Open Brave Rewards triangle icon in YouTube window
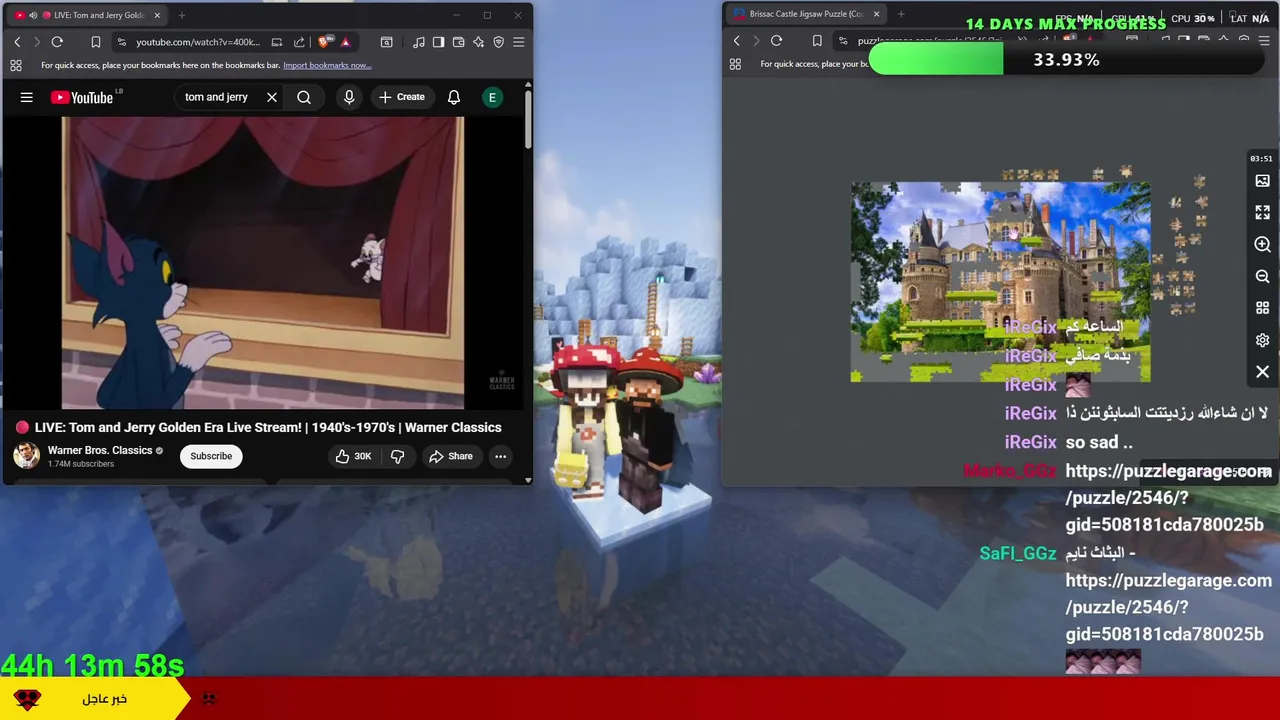Screen dimensions: 1280x720 pyautogui.click(x=345, y=42)
